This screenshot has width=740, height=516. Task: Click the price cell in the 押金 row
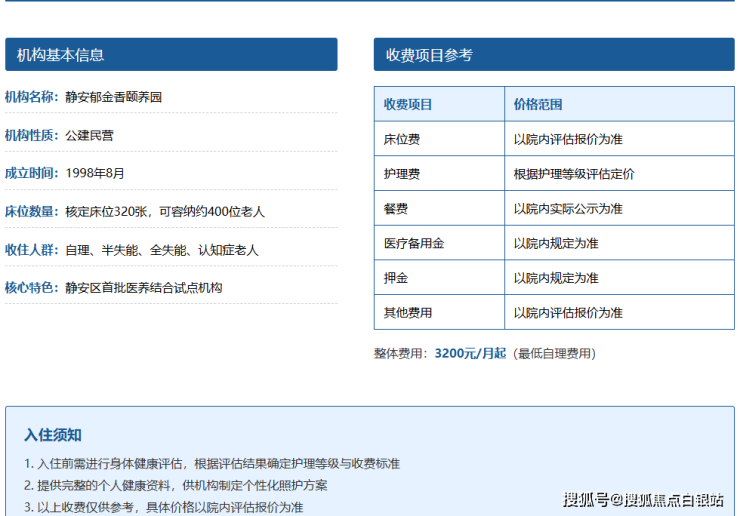tap(620, 278)
